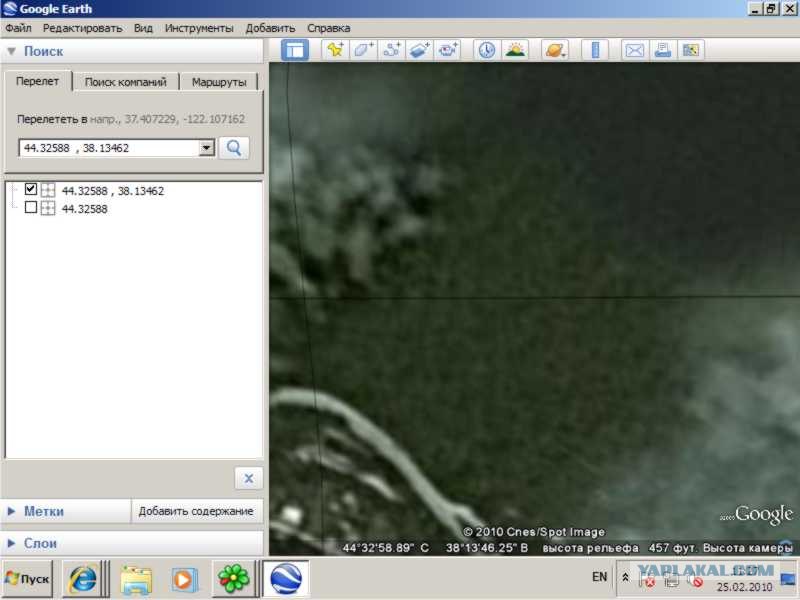800x600 pixels.
Task: Select the 44.32588 , 38.13462 search result
Action: 113,191
